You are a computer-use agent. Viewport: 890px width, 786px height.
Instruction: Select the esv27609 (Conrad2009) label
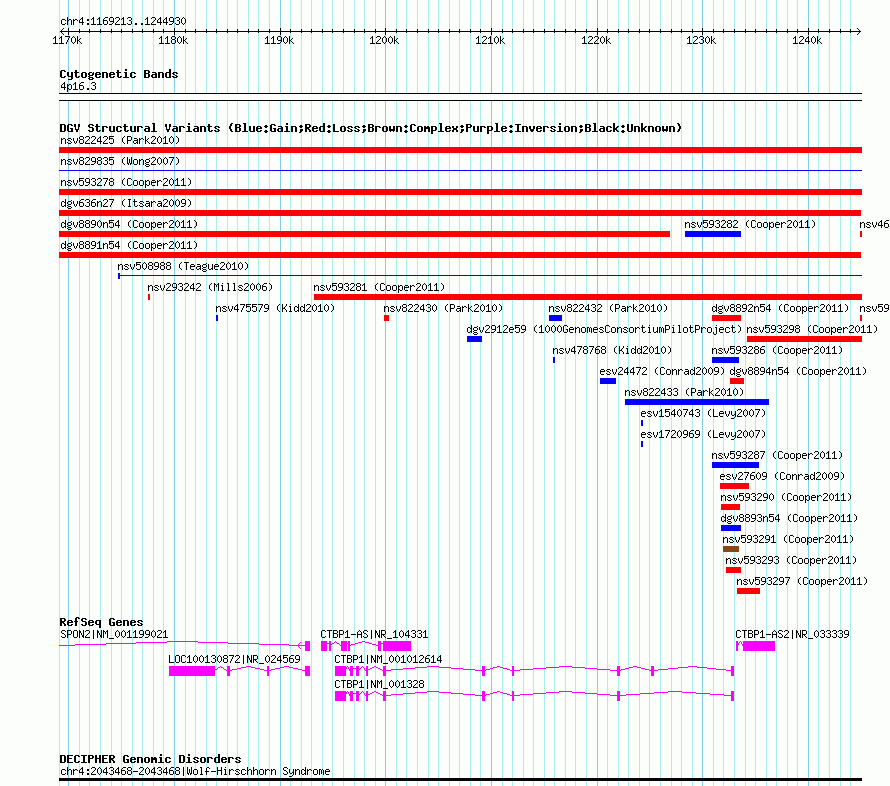tap(782, 476)
